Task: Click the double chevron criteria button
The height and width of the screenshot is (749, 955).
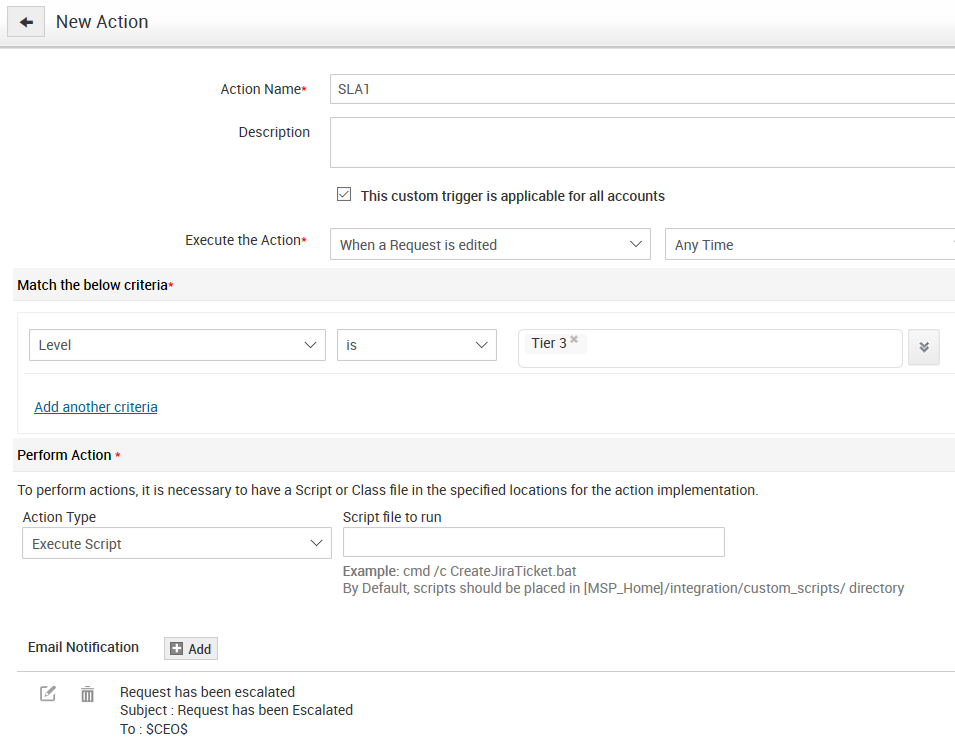Action: pyautogui.click(x=923, y=347)
